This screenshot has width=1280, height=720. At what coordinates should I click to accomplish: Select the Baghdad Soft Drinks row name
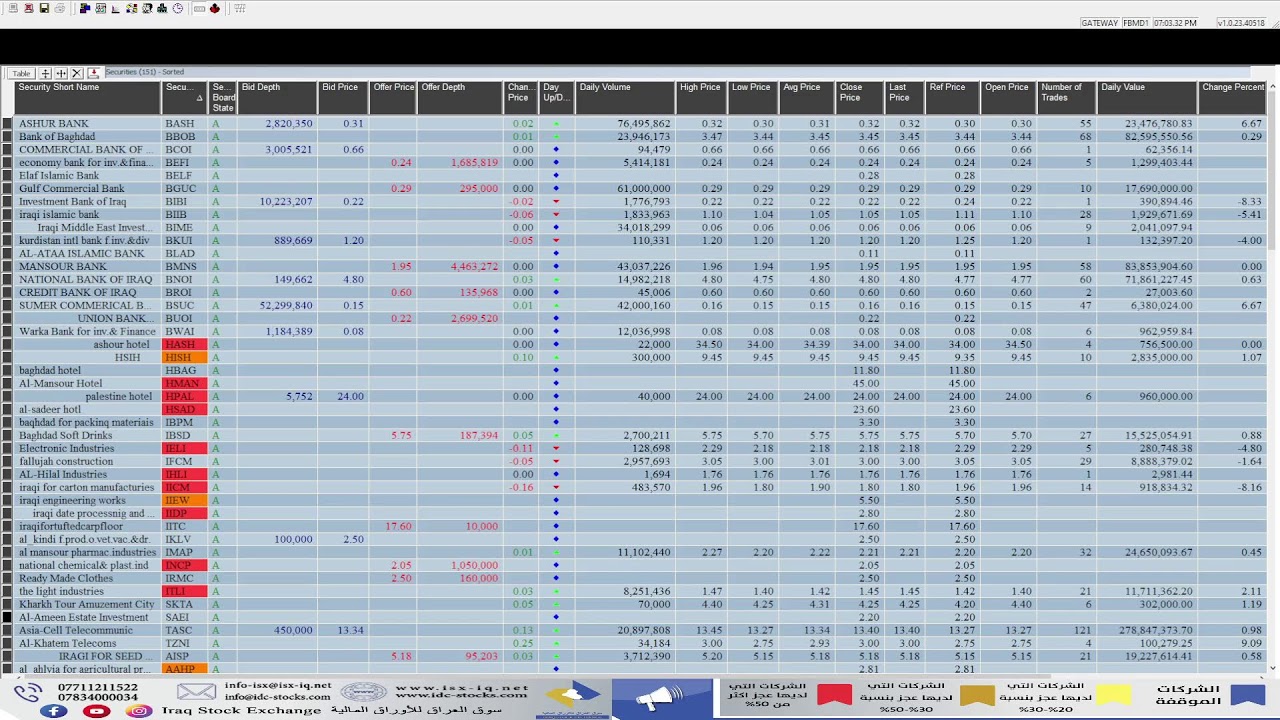point(66,436)
